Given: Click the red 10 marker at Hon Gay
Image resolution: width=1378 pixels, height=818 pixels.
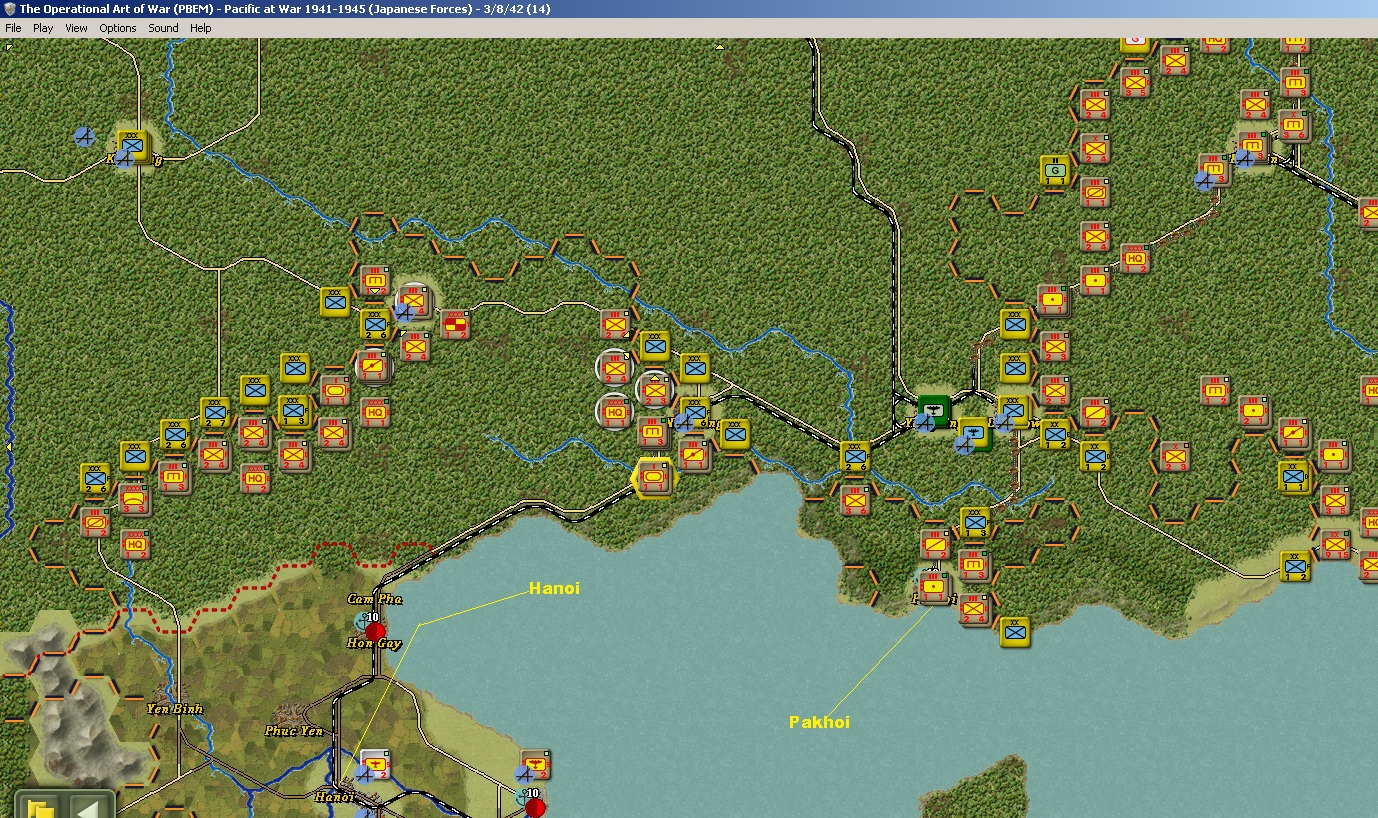Looking at the screenshot, I should [375, 632].
